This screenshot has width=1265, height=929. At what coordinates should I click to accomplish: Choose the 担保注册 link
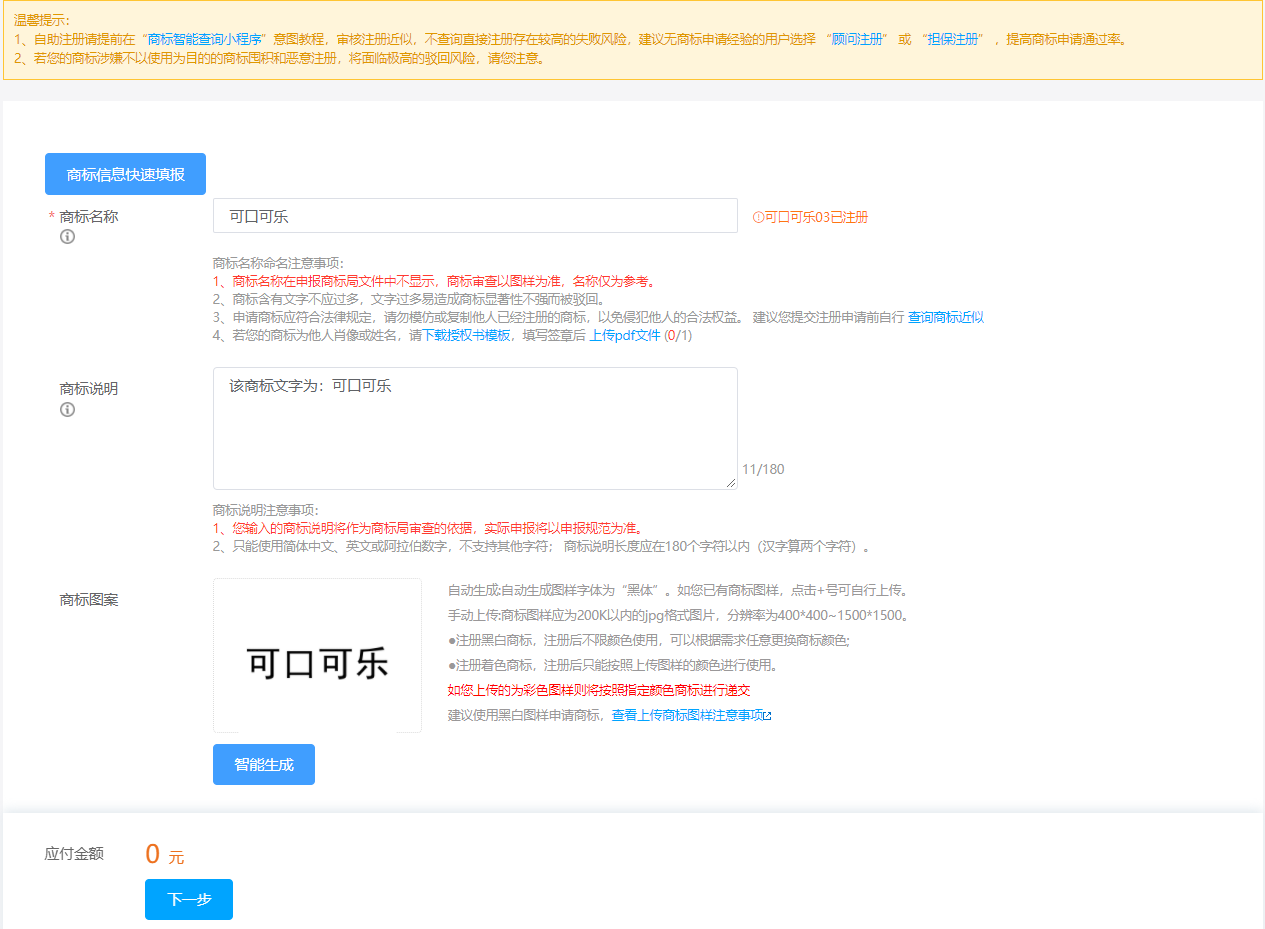[x=952, y=40]
